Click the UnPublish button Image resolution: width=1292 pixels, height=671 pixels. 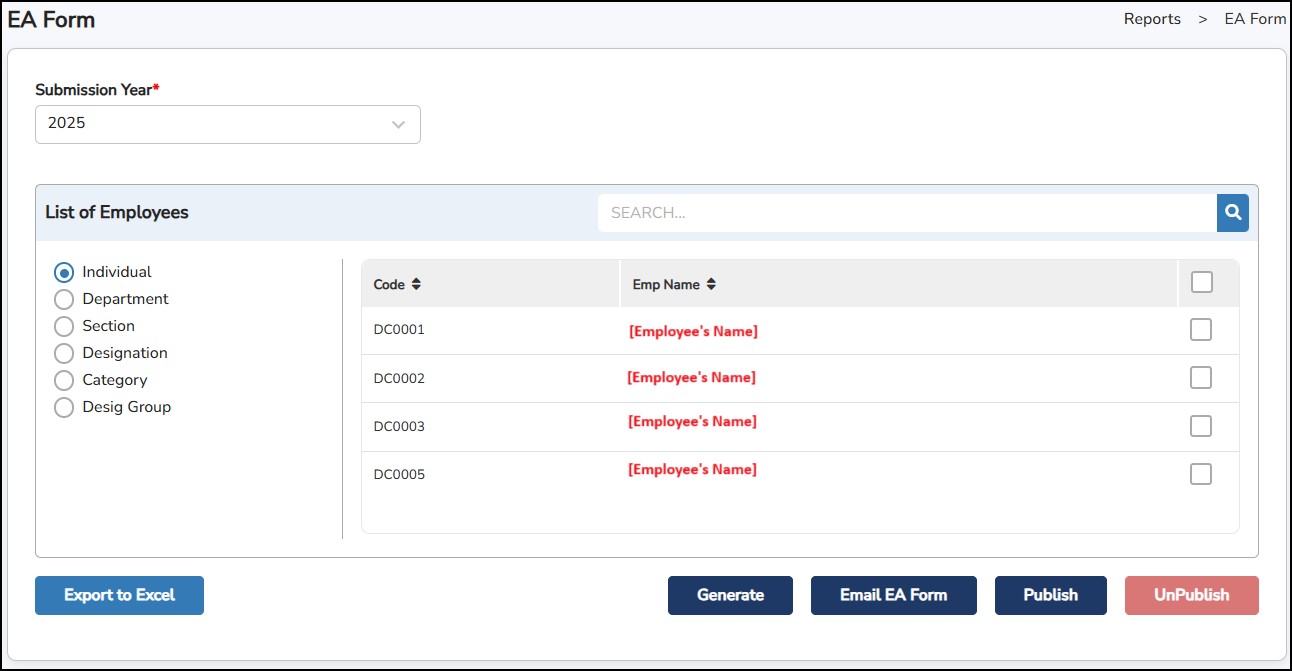pos(1191,595)
